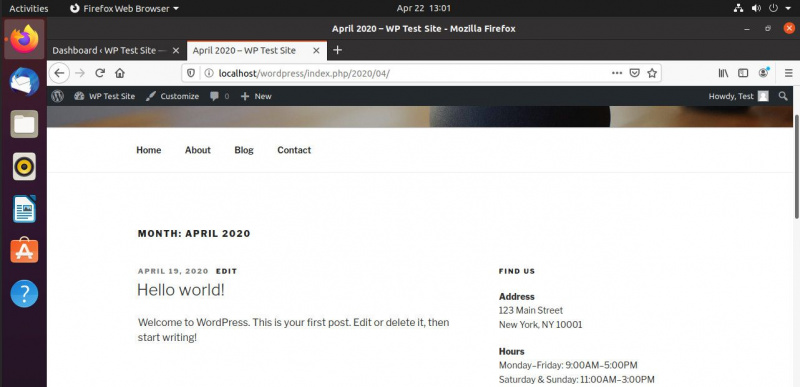Open volume icon in top bar
Image resolution: width=800 pixels, height=387 pixels.
click(756, 8)
